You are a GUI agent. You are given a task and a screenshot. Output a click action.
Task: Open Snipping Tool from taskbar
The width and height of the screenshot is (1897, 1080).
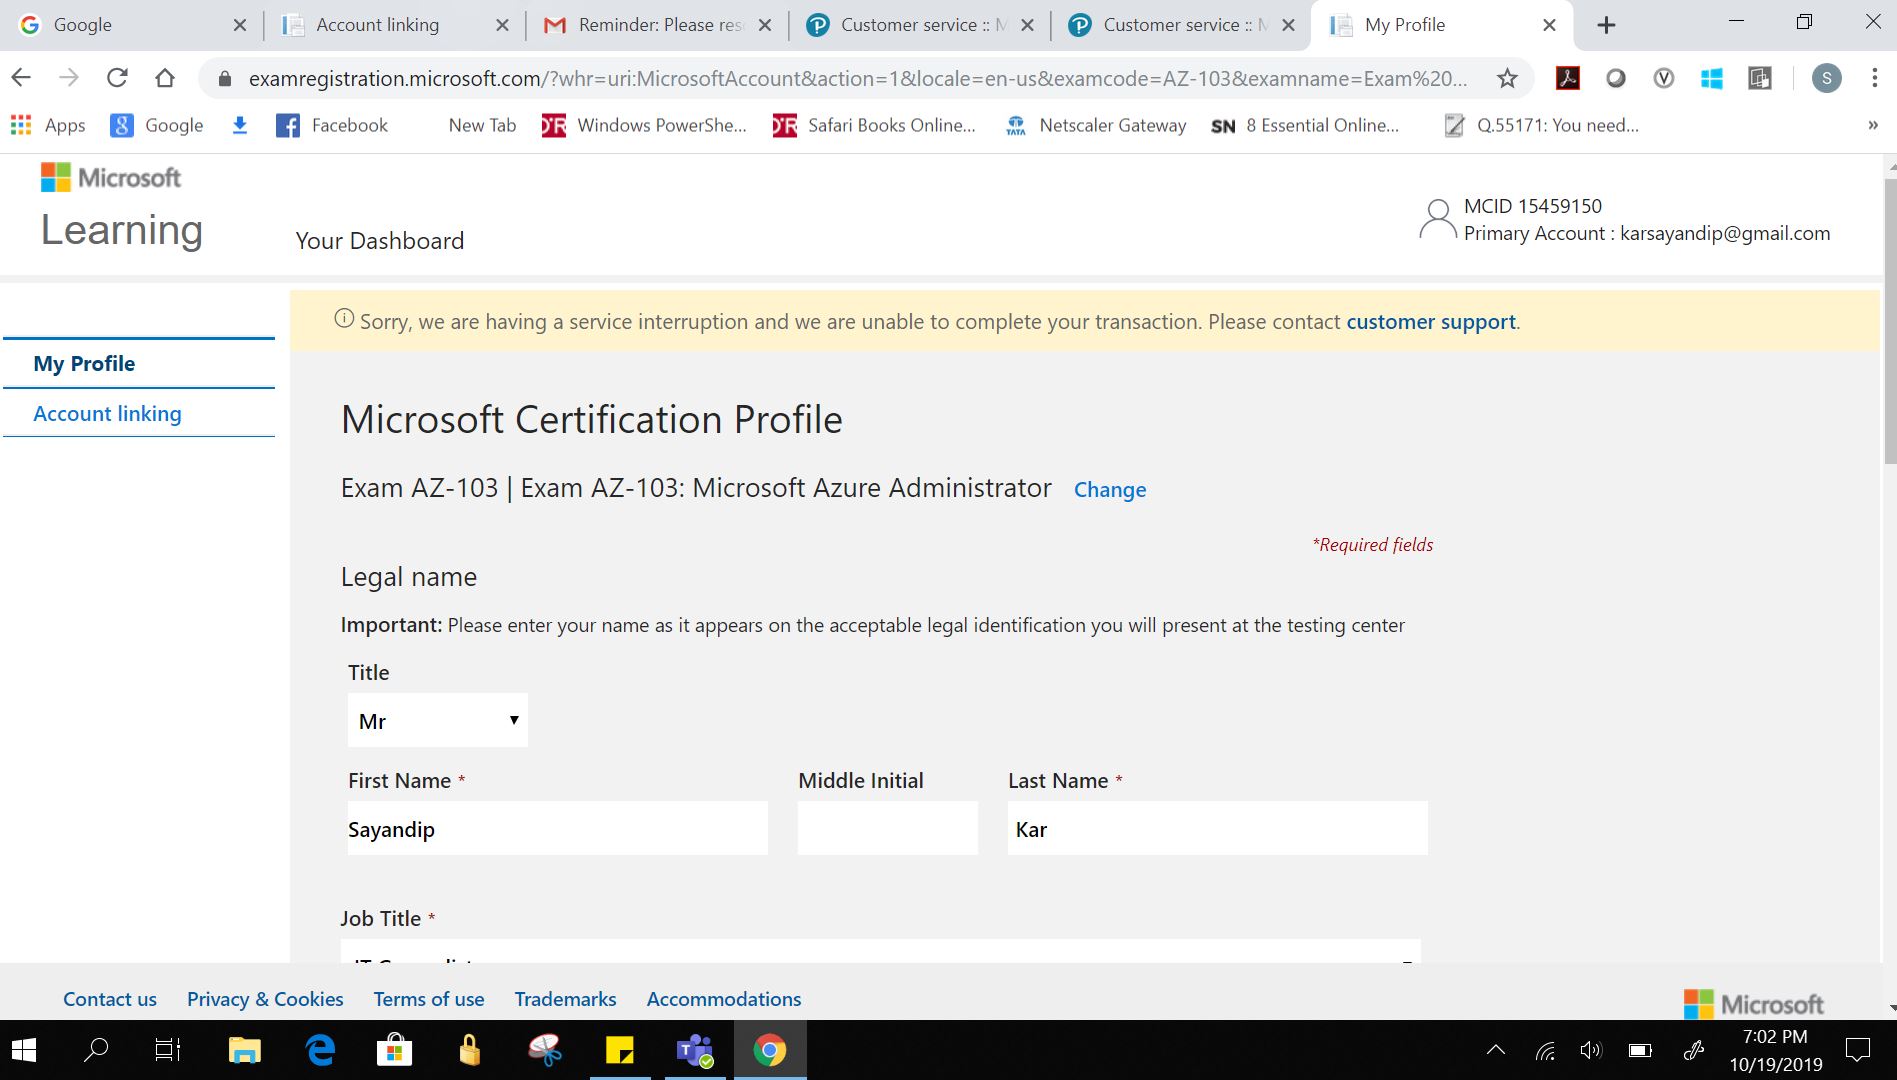click(x=545, y=1050)
